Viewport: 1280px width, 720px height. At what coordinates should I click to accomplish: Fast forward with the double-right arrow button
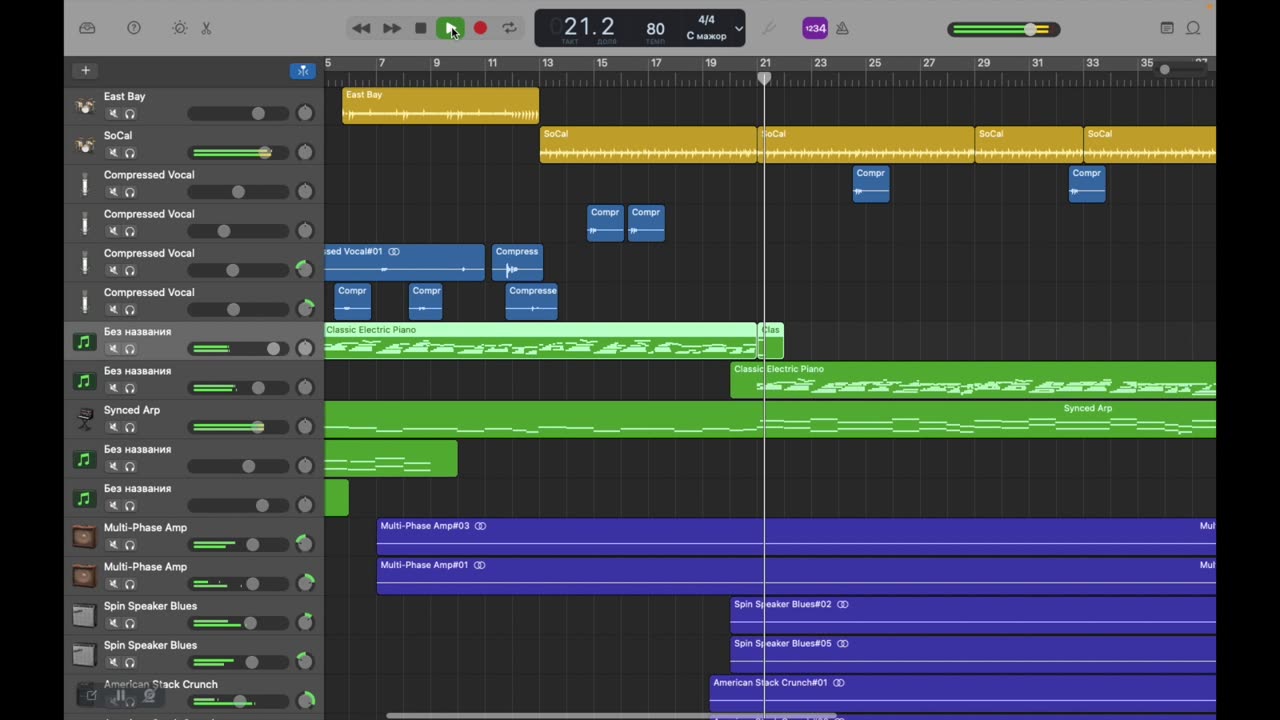pyautogui.click(x=392, y=28)
